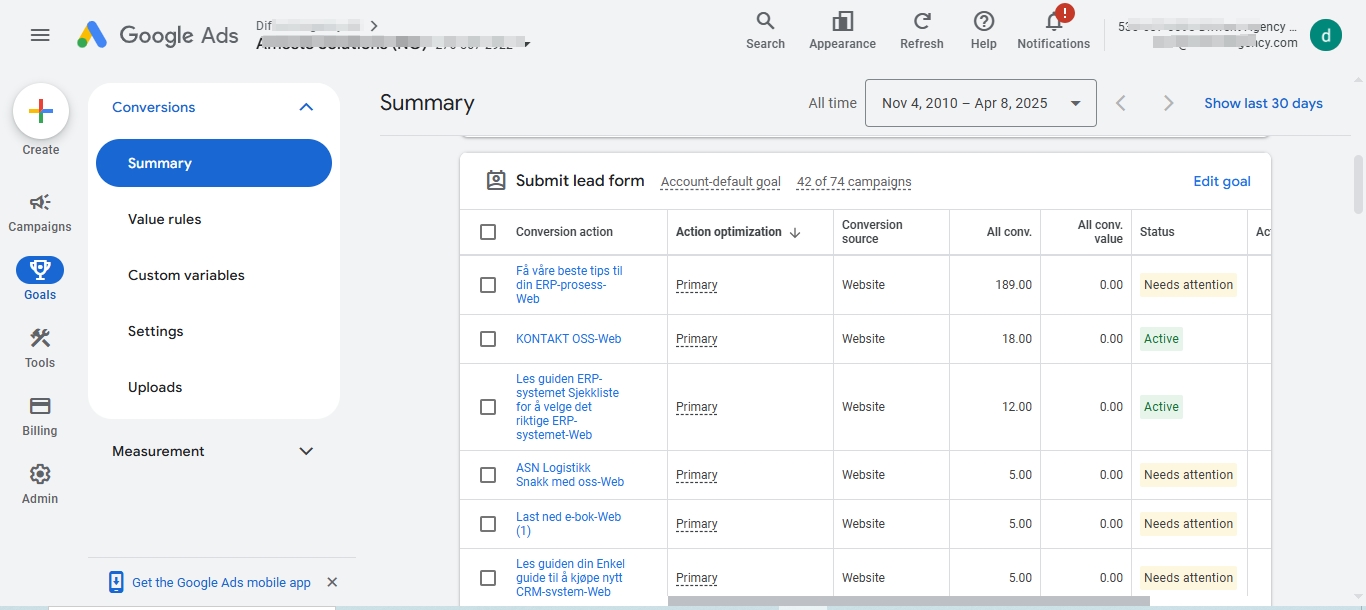Open Primary setting for Last ned e-bok
Screen dimensions: 1366x610
pyautogui.click(x=697, y=524)
